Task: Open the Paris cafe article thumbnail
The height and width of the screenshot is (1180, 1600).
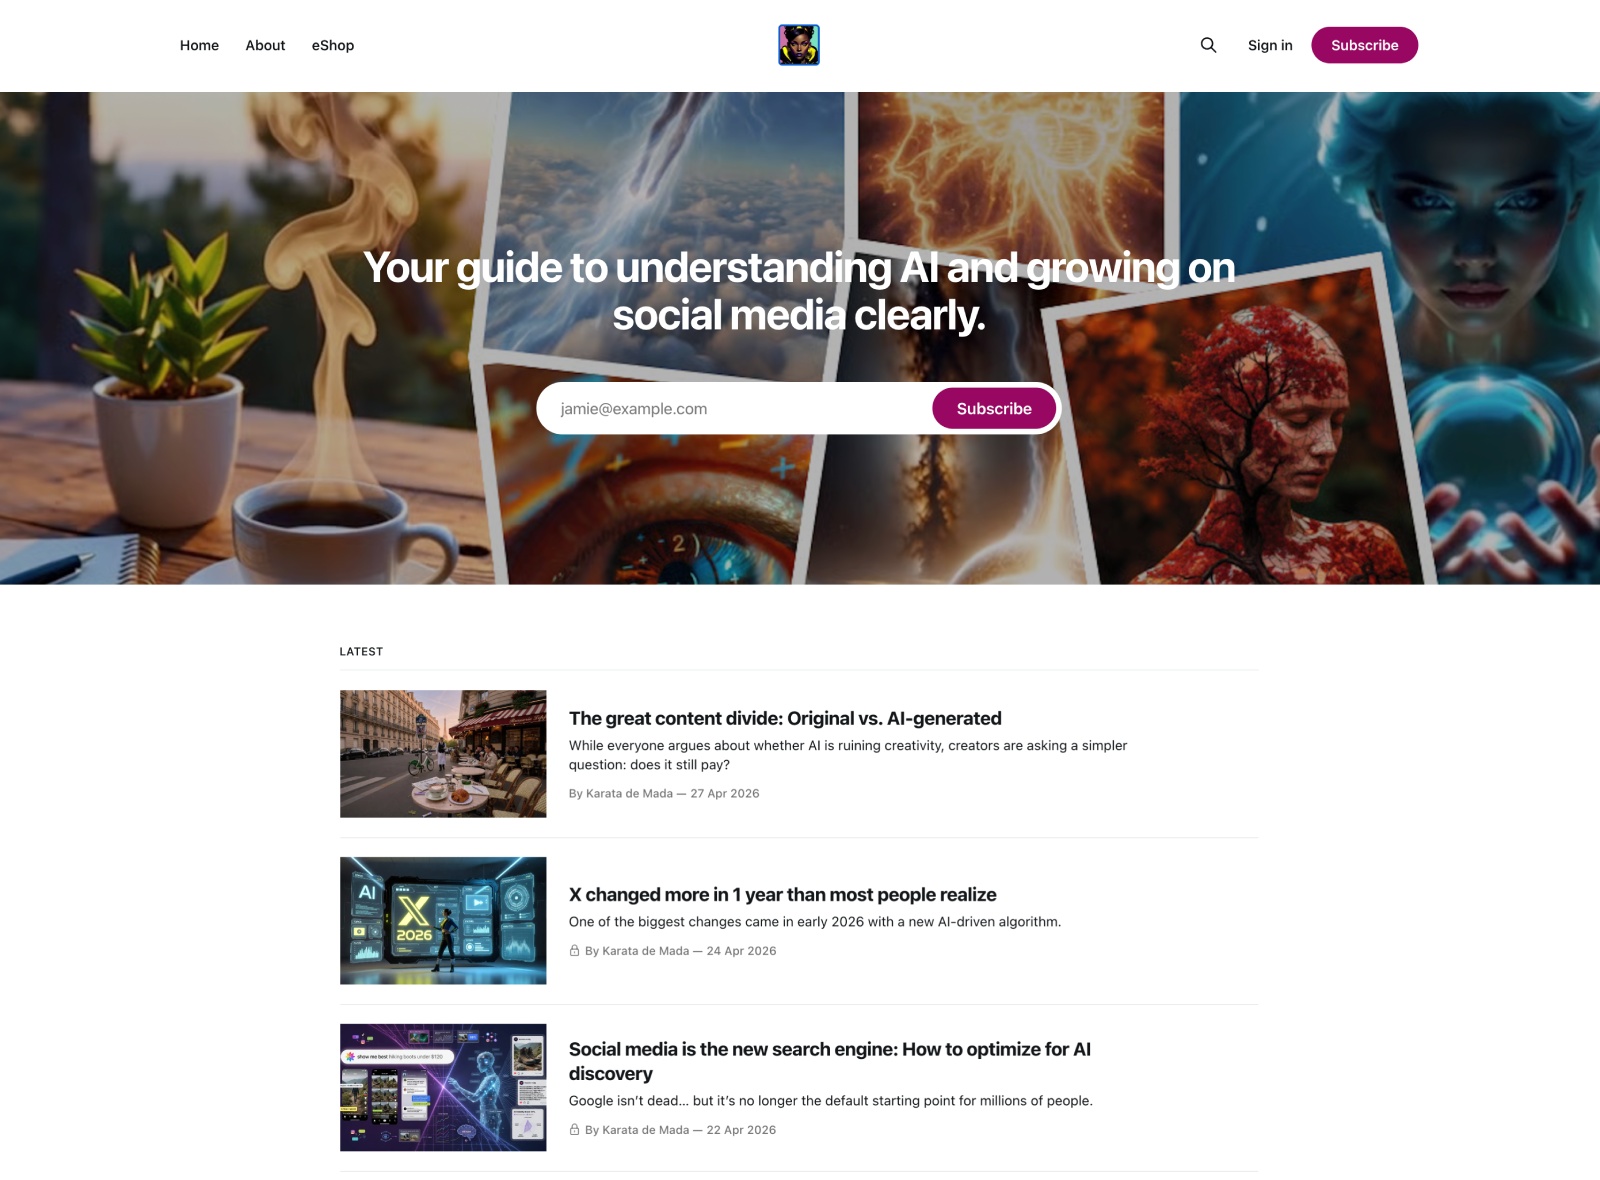Action: tap(443, 754)
